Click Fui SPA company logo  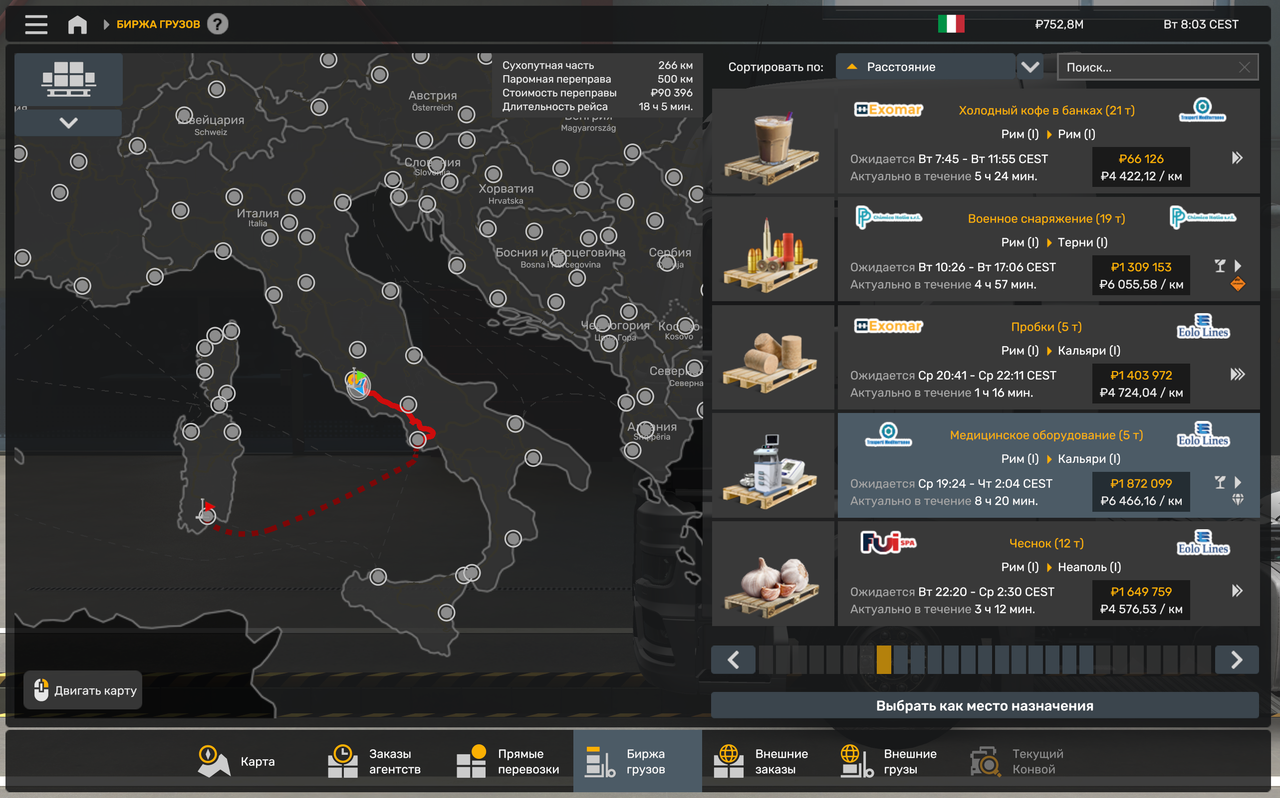coord(888,543)
